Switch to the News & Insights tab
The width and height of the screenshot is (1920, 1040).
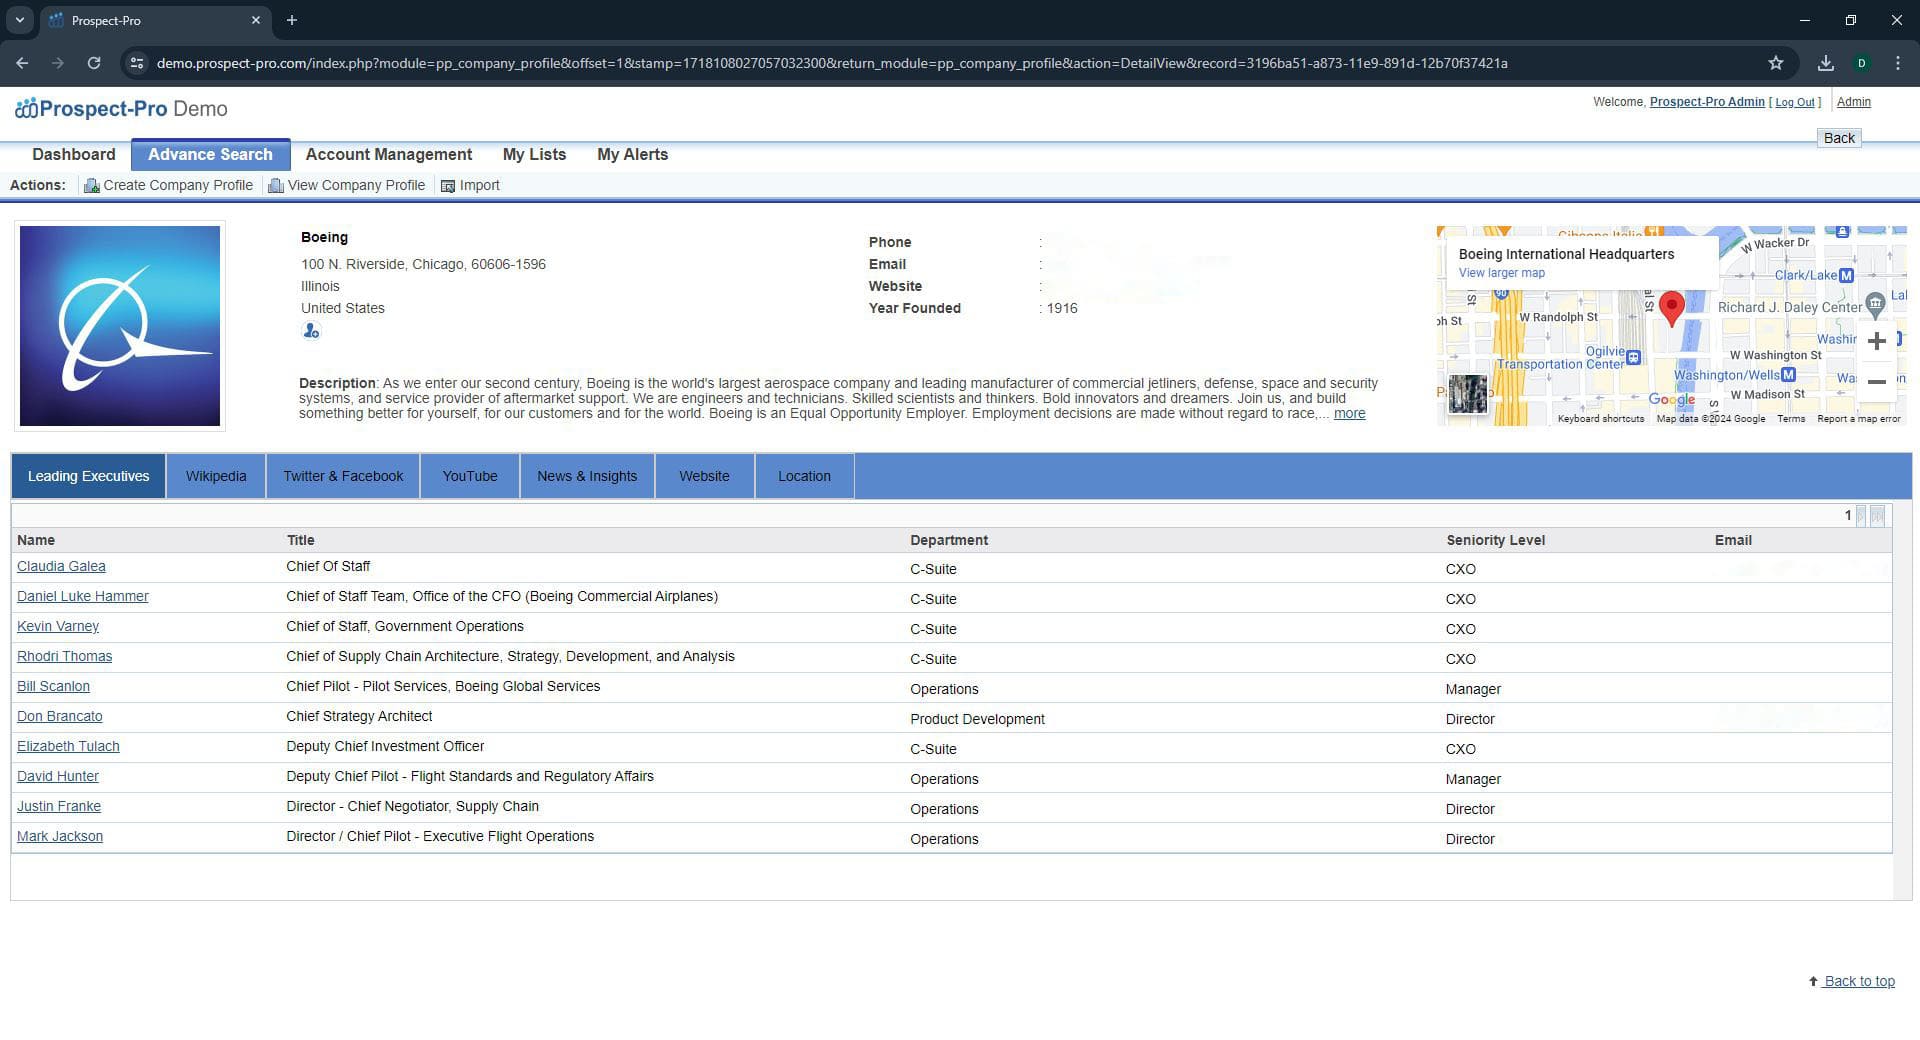(587, 476)
